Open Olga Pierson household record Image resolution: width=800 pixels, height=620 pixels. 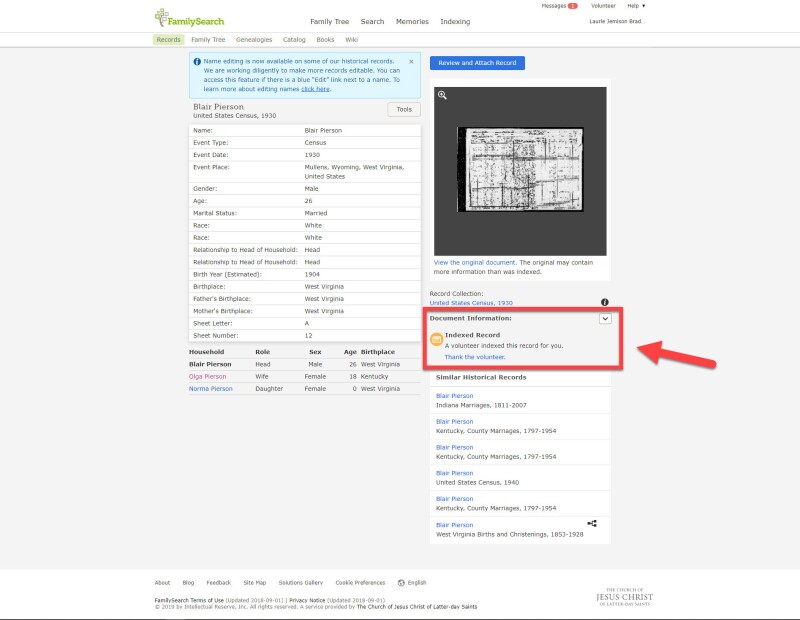(x=207, y=377)
